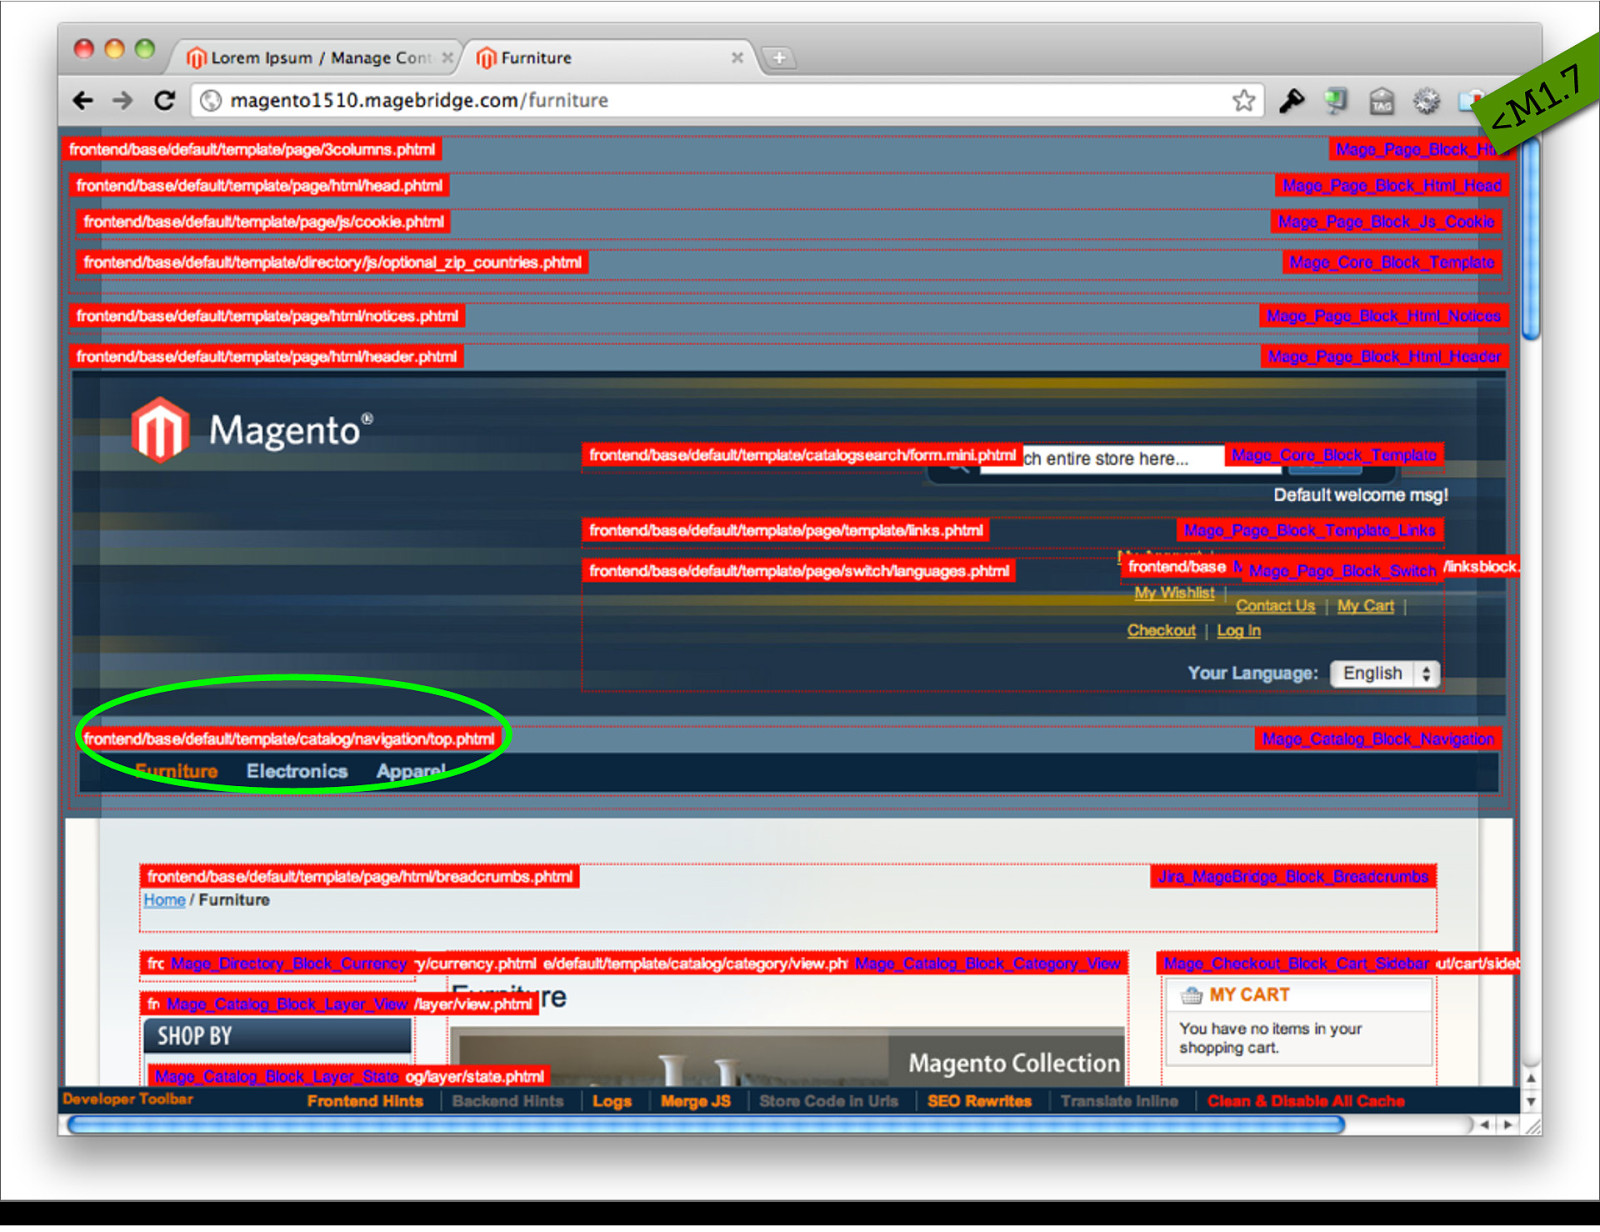Open the Furniture category menu

[177, 771]
